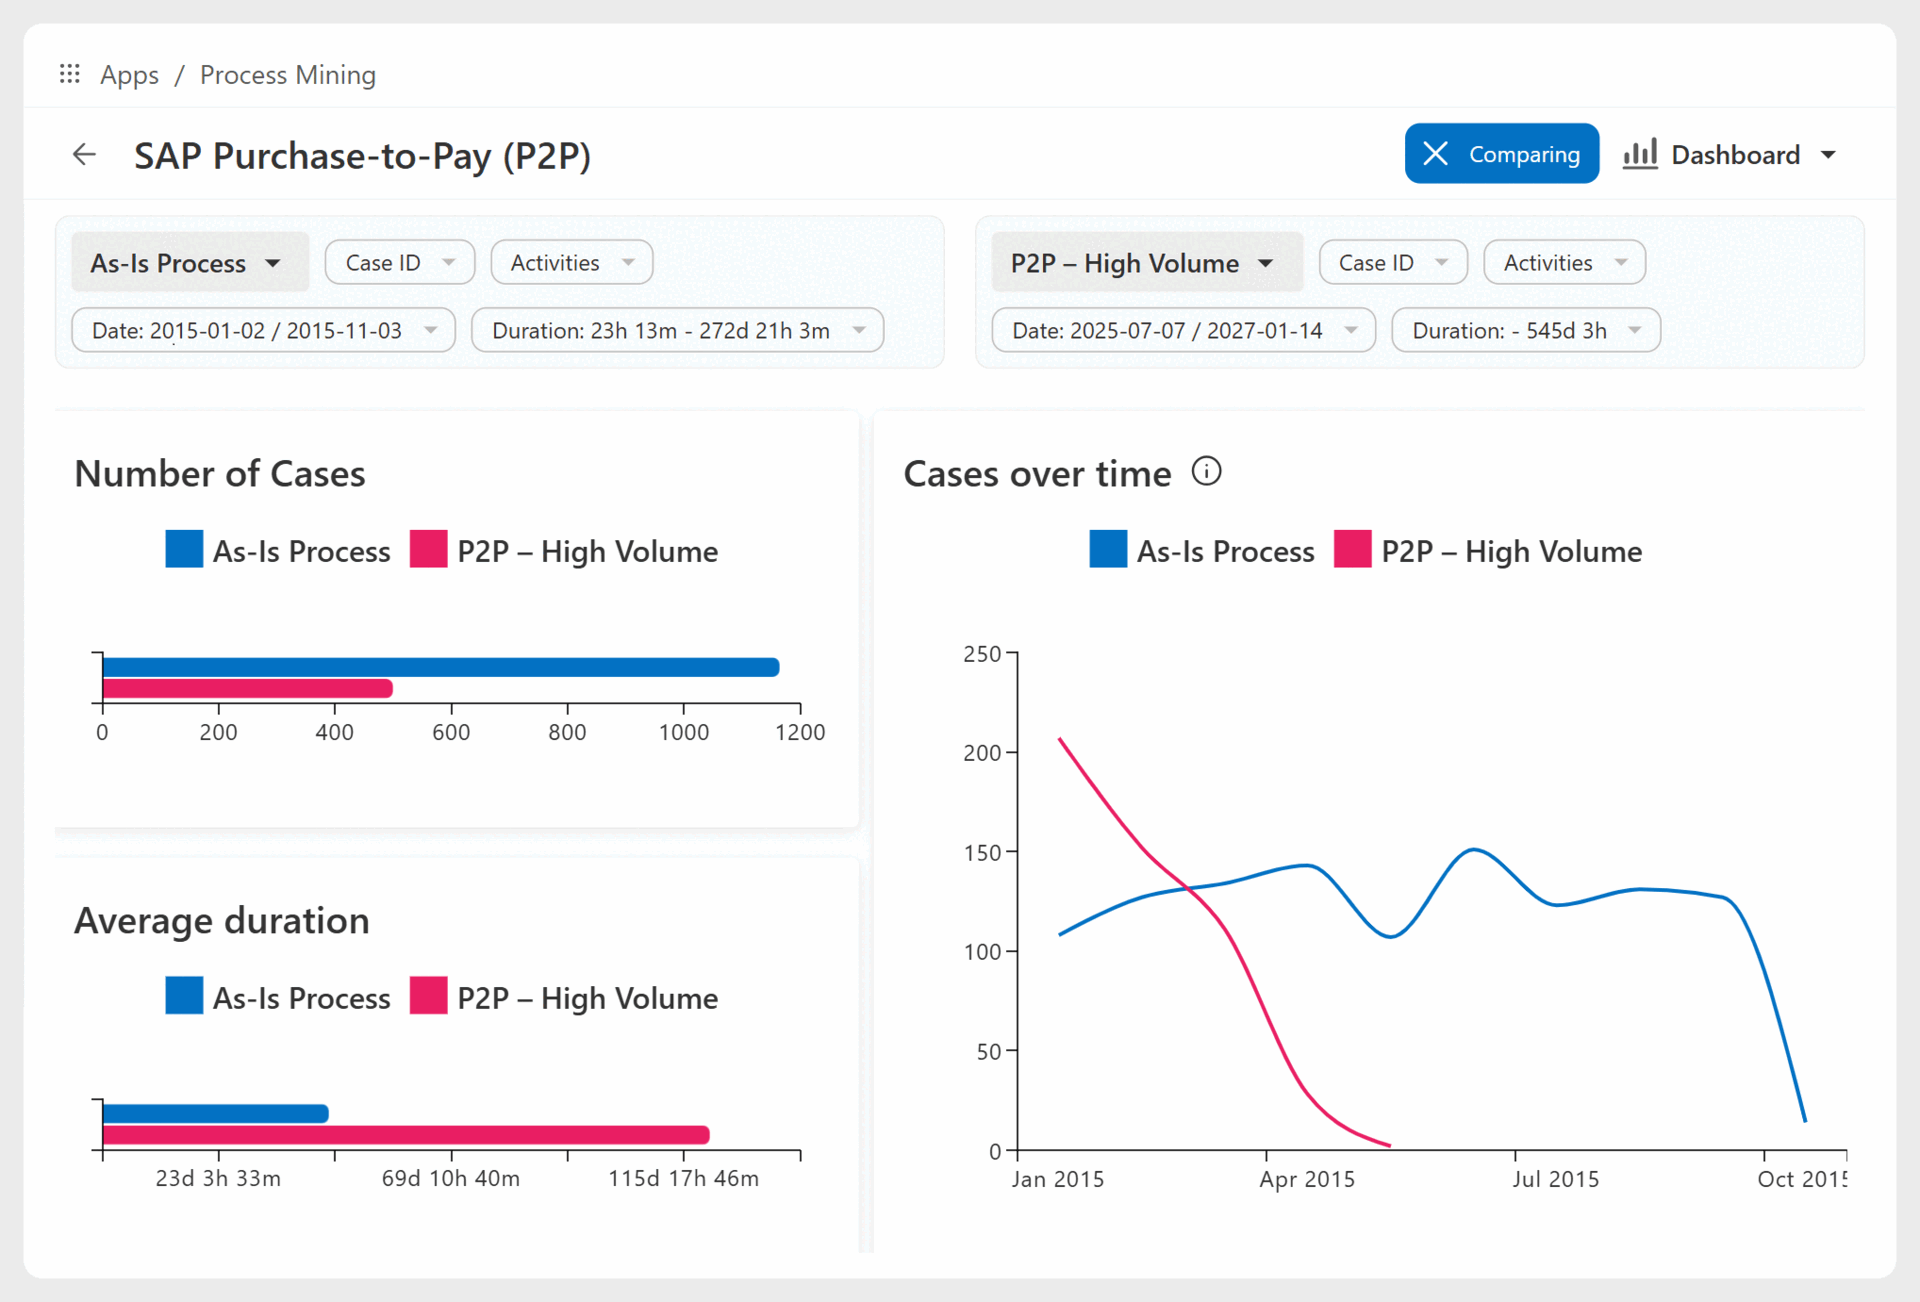This screenshot has height=1302, width=1920.
Task: Toggle P2P – High Volume legend in Average duration
Action: [x=564, y=997]
